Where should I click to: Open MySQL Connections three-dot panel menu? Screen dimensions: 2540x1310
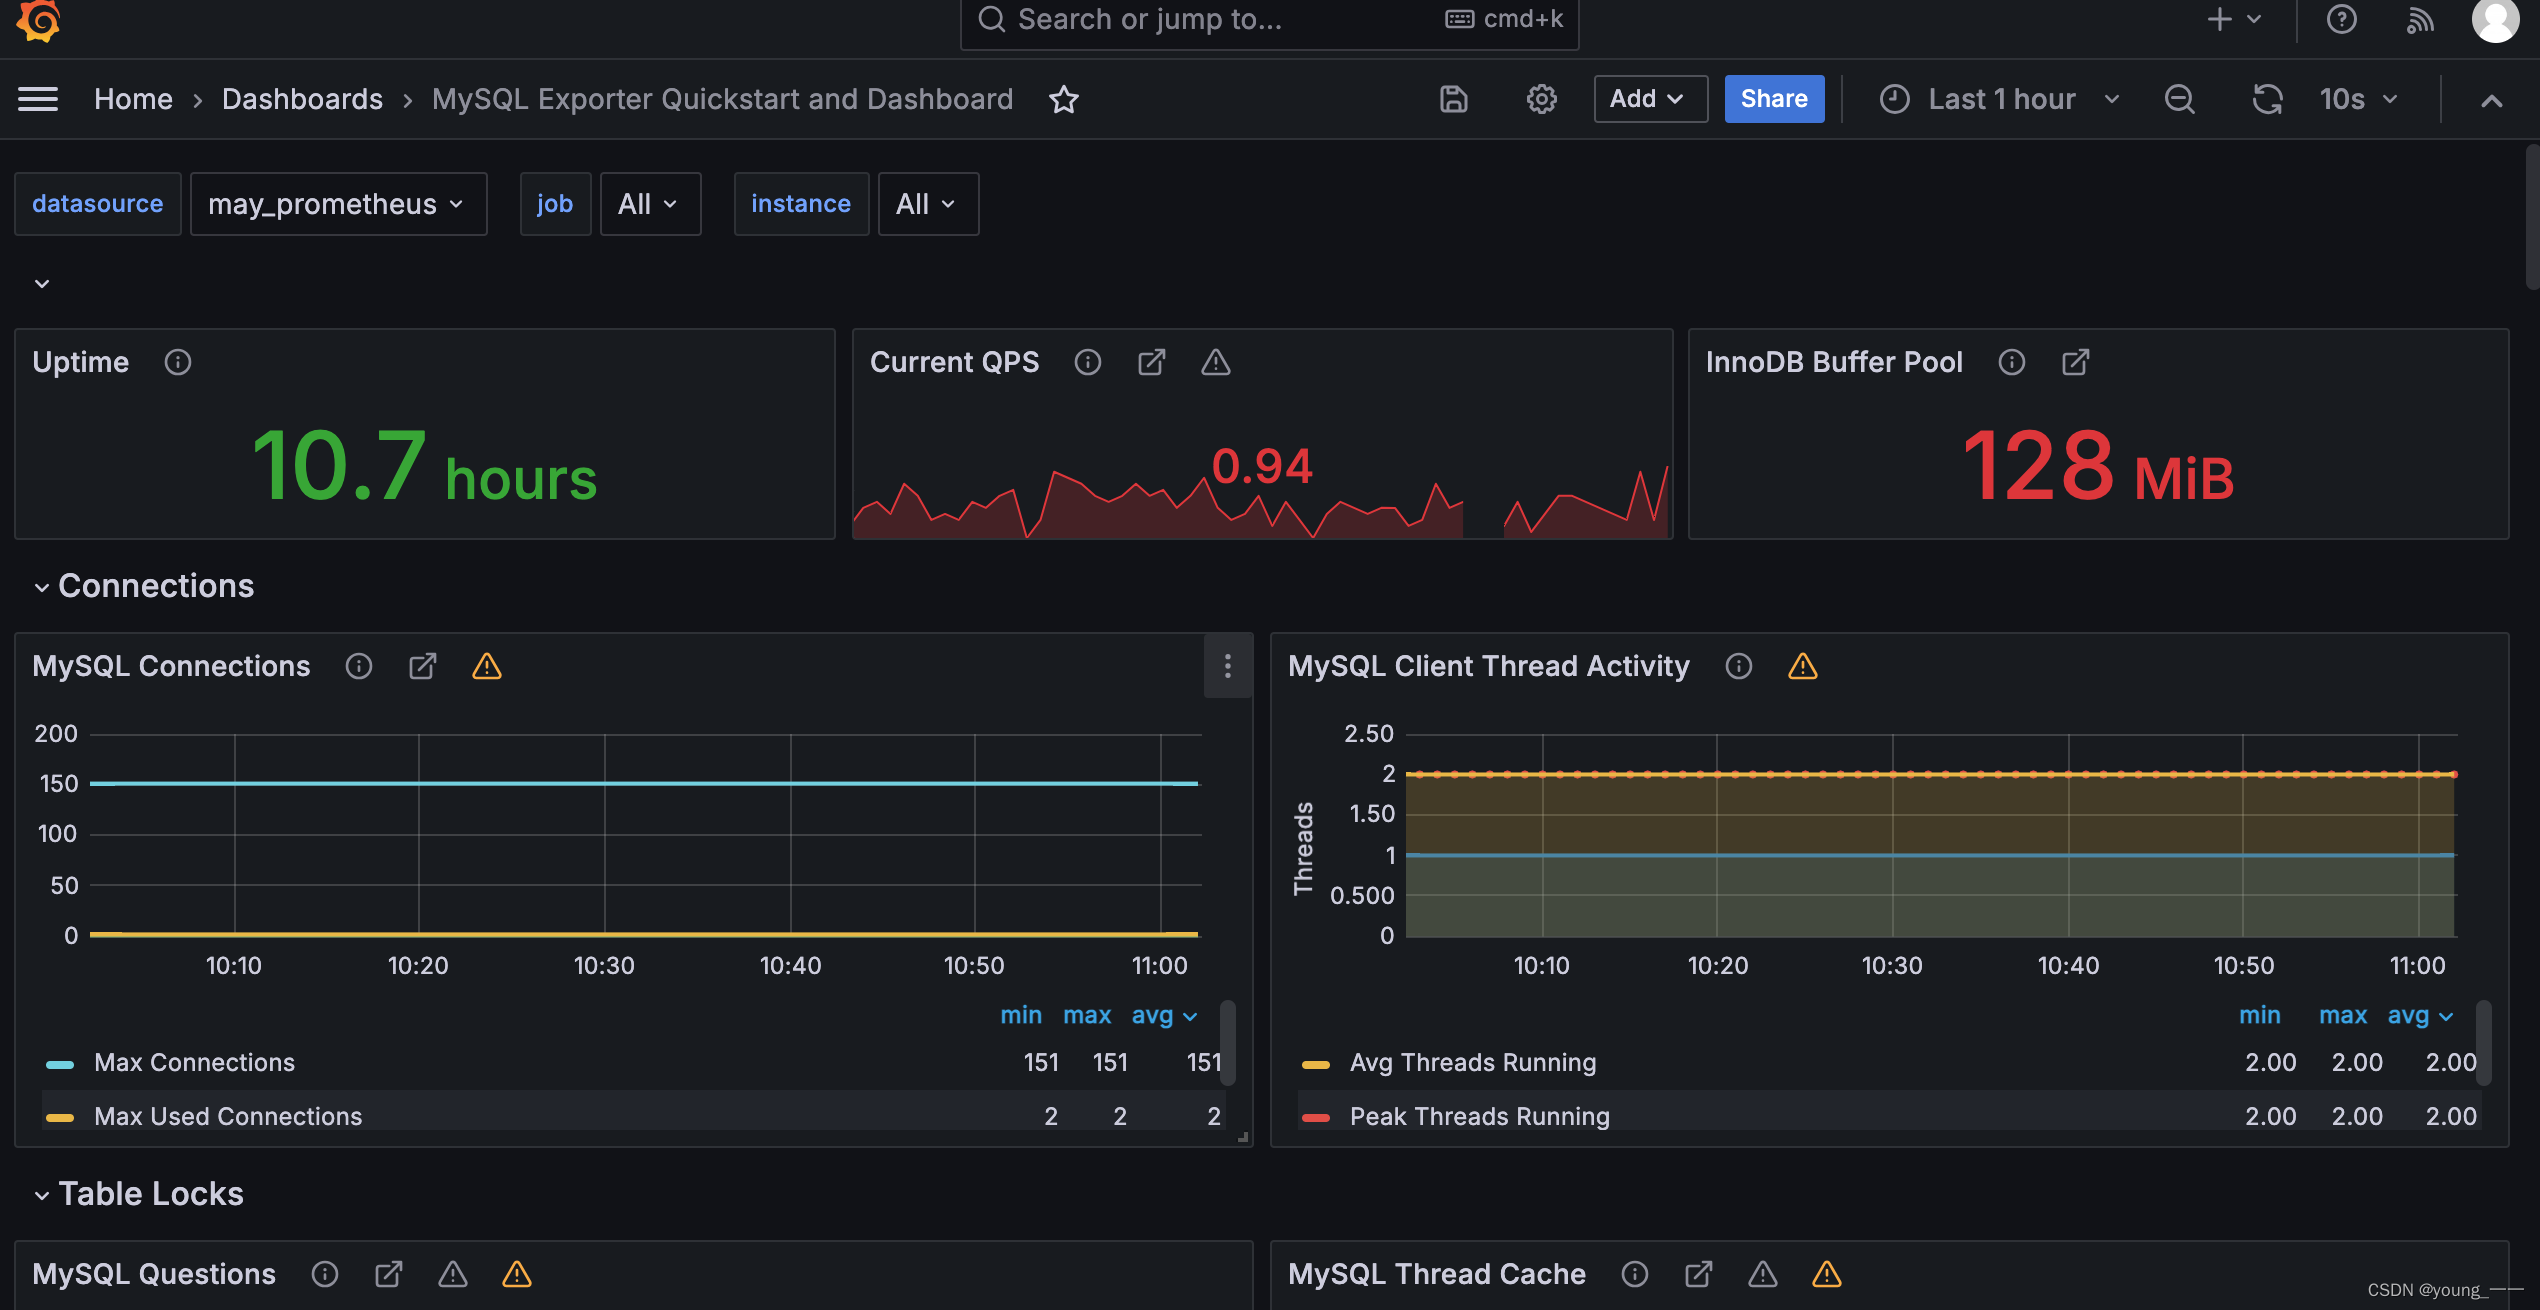click(x=1228, y=666)
